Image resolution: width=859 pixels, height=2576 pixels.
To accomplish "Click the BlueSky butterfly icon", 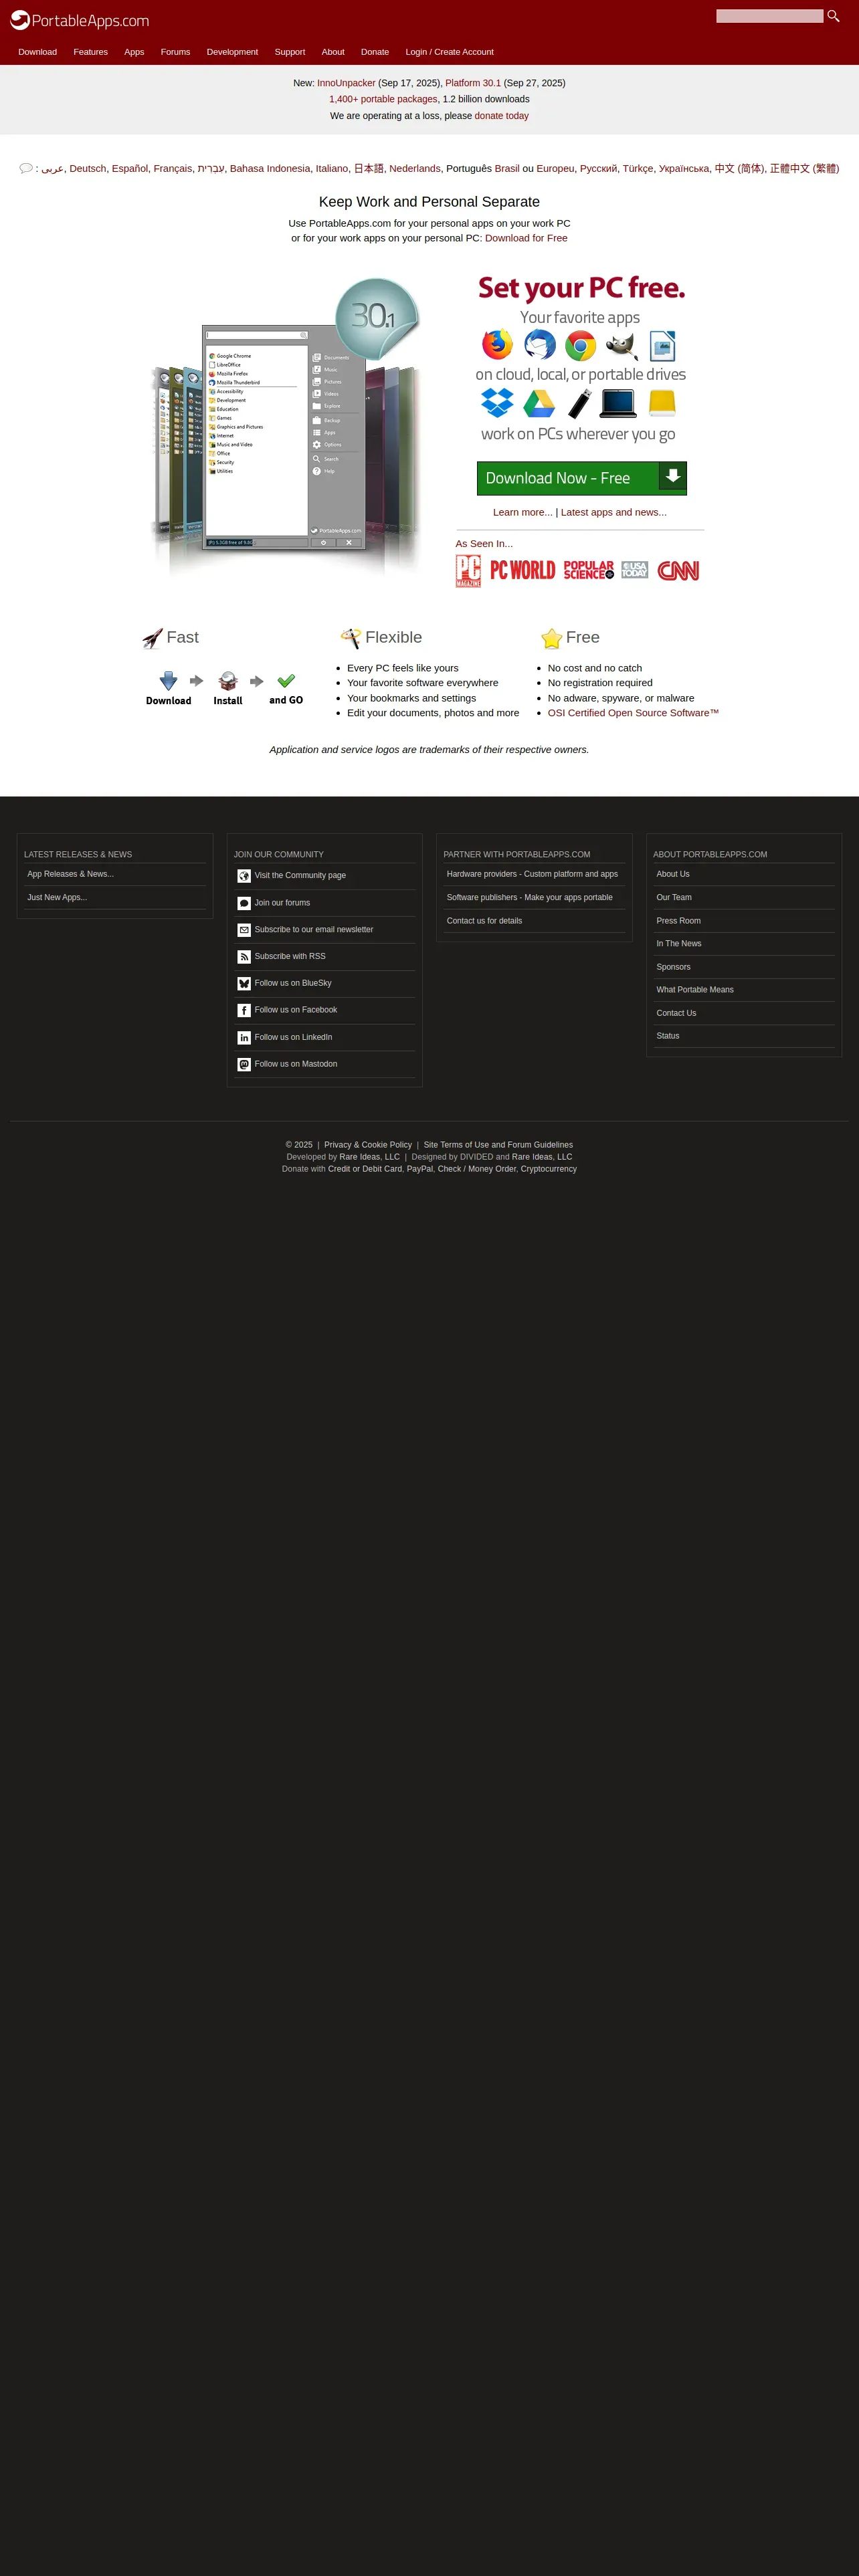I will 244,983.
